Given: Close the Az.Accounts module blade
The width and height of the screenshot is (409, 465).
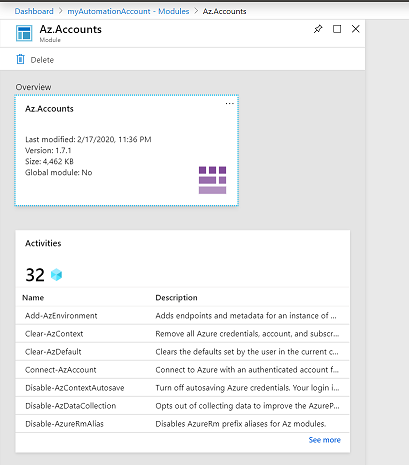Looking at the screenshot, I should click(356, 29).
